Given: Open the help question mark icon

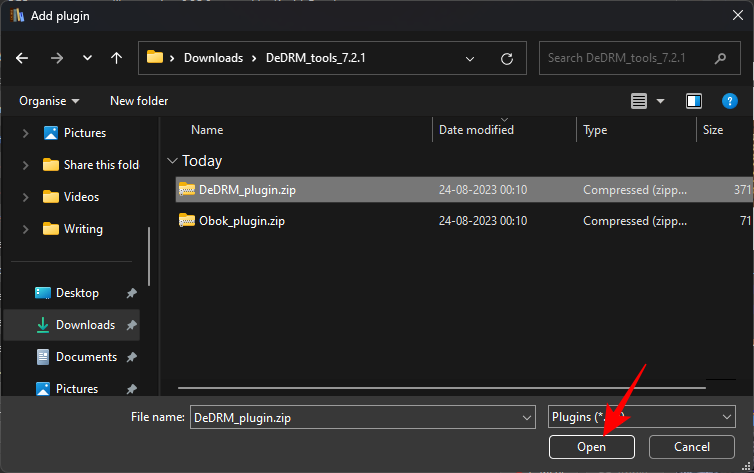Looking at the screenshot, I should 730,101.
